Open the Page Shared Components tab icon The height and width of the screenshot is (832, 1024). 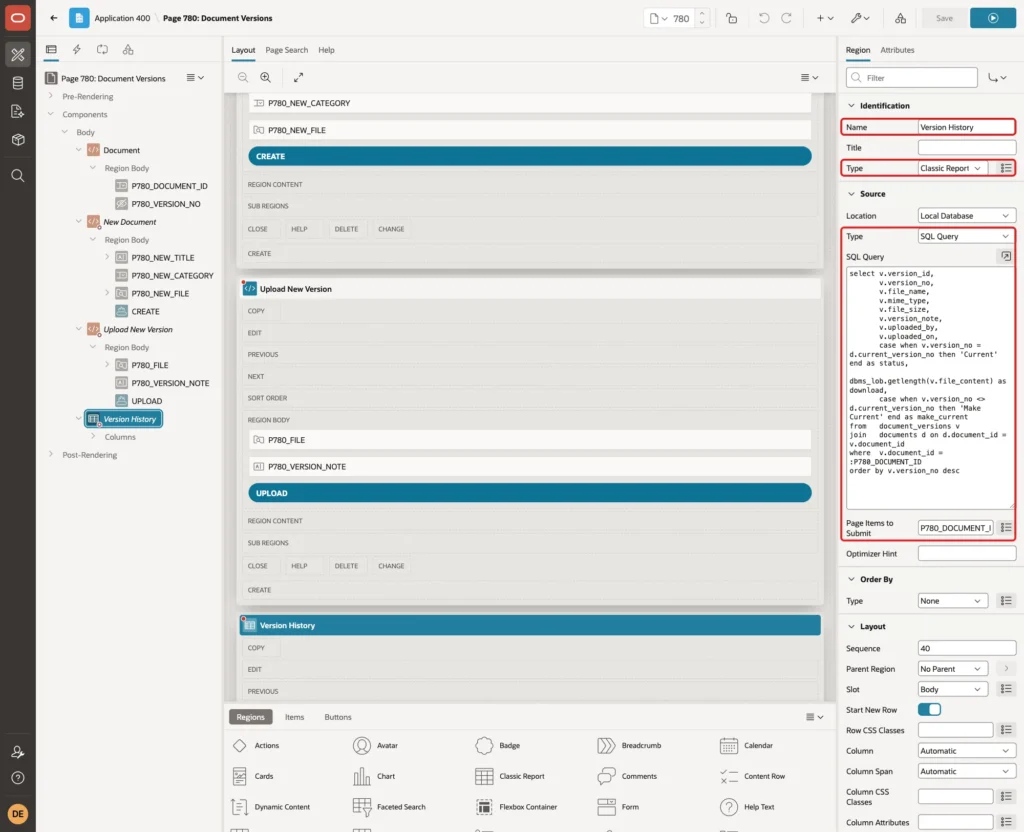point(128,50)
